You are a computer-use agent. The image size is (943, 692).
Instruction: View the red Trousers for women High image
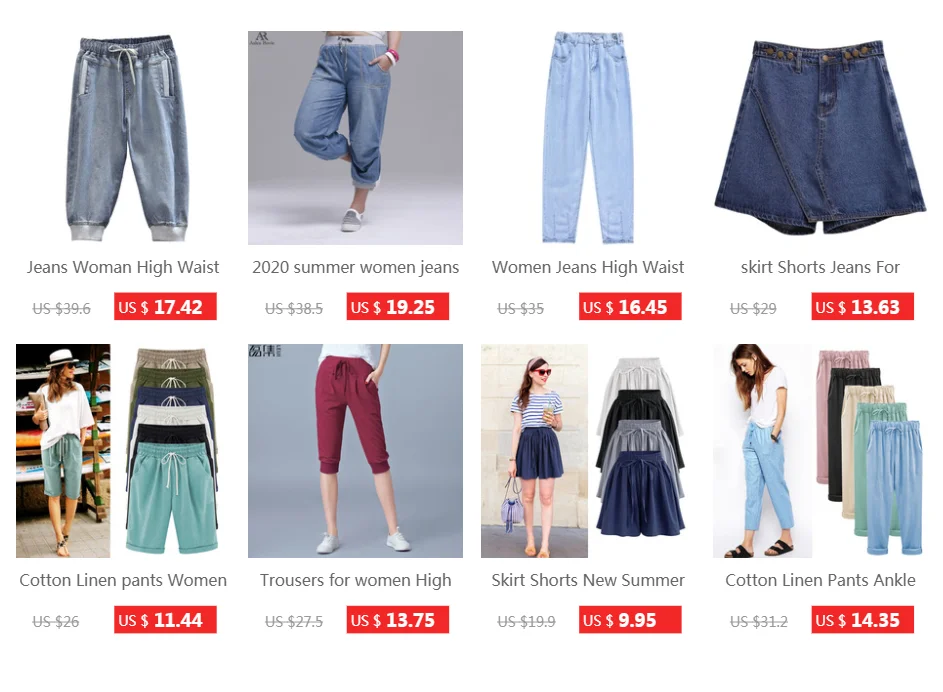click(x=355, y=451)
